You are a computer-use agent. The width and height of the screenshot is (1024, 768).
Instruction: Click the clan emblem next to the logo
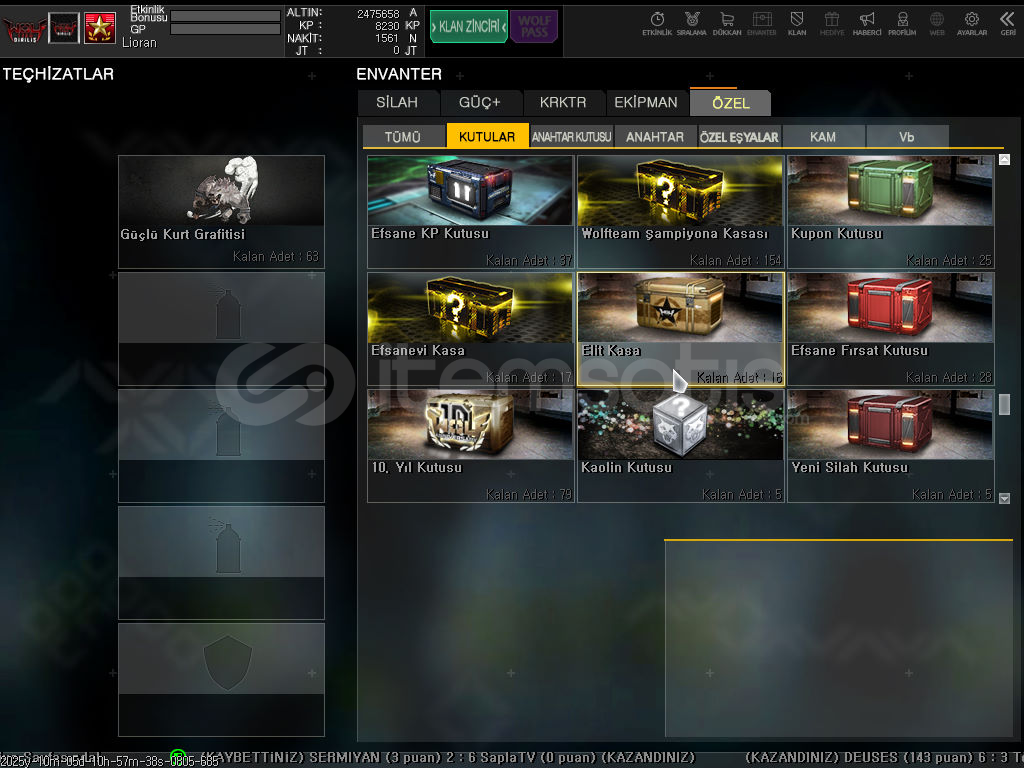64,28
